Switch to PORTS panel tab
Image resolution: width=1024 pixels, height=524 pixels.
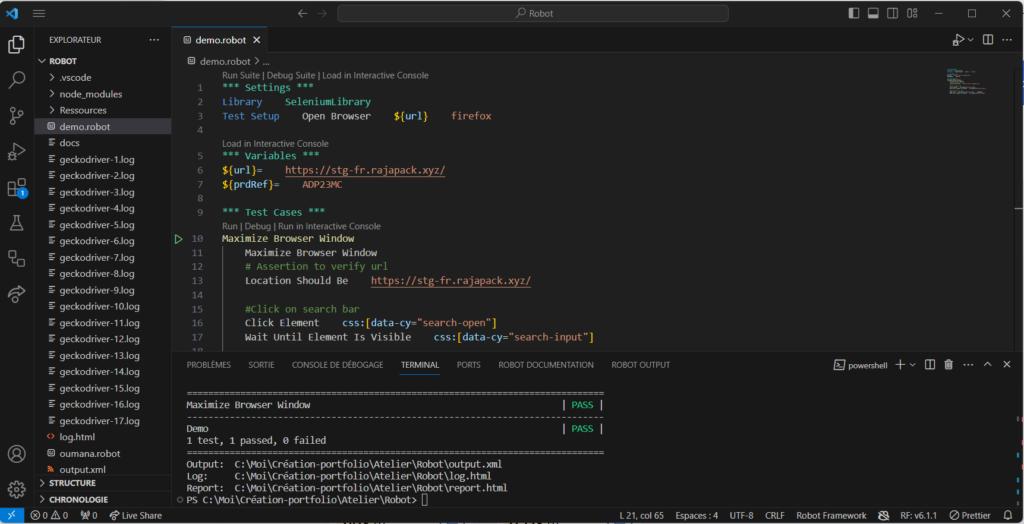[x=469, y=365]
